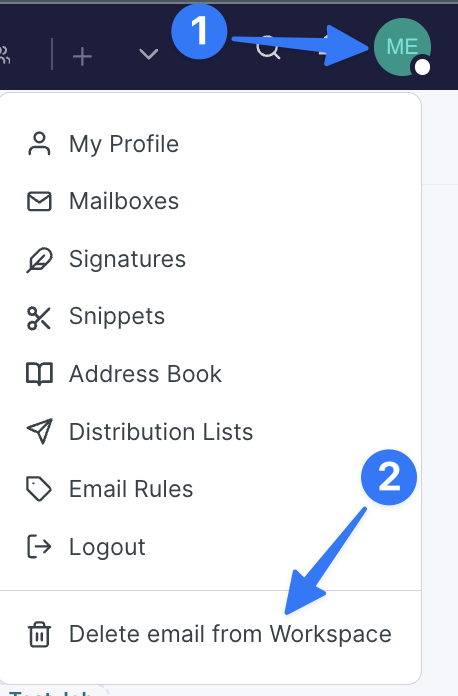
Task: Click the Logout exit arrow icon
Action: [x=39, y=546]
